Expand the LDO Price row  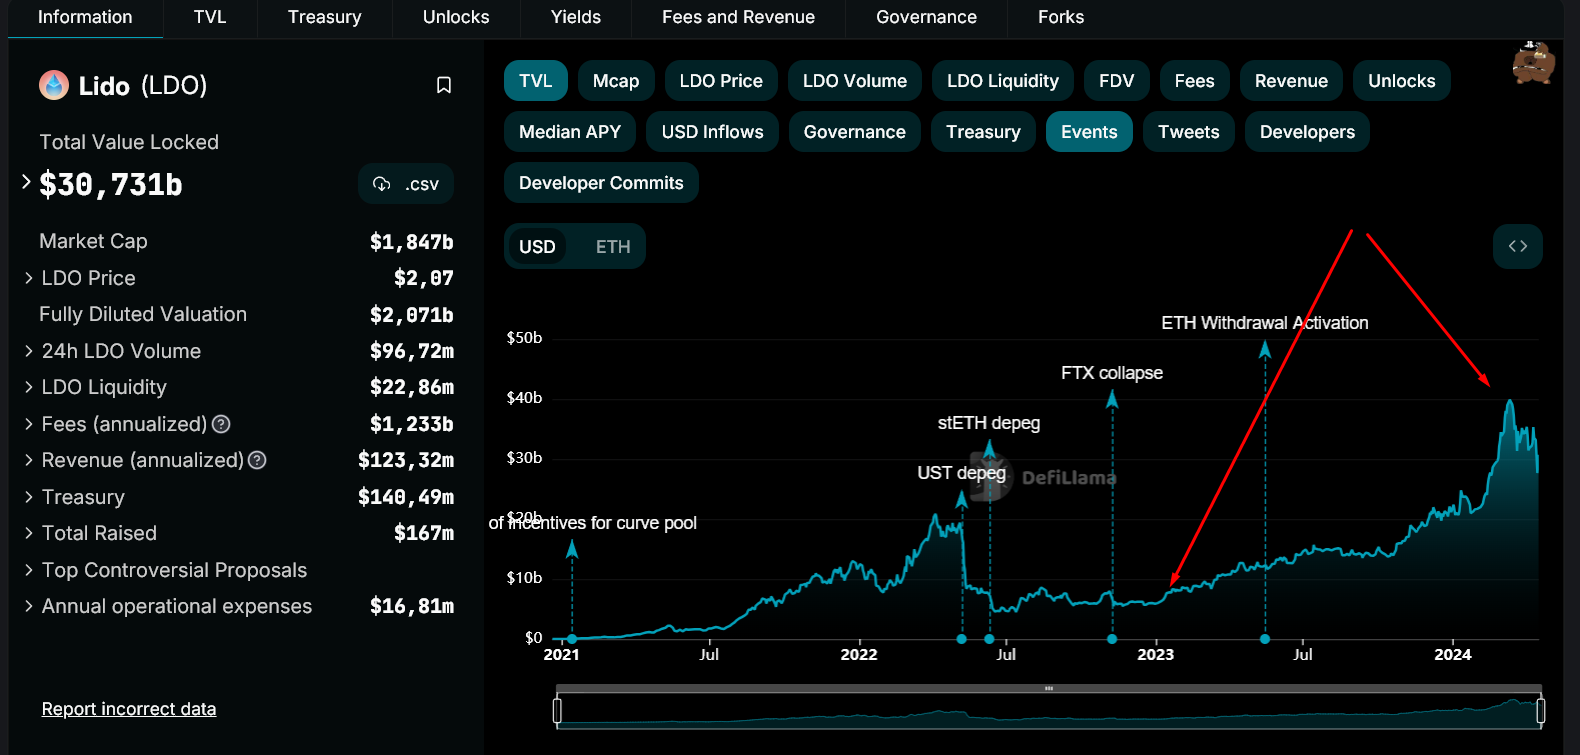click(x=29, y=278)
